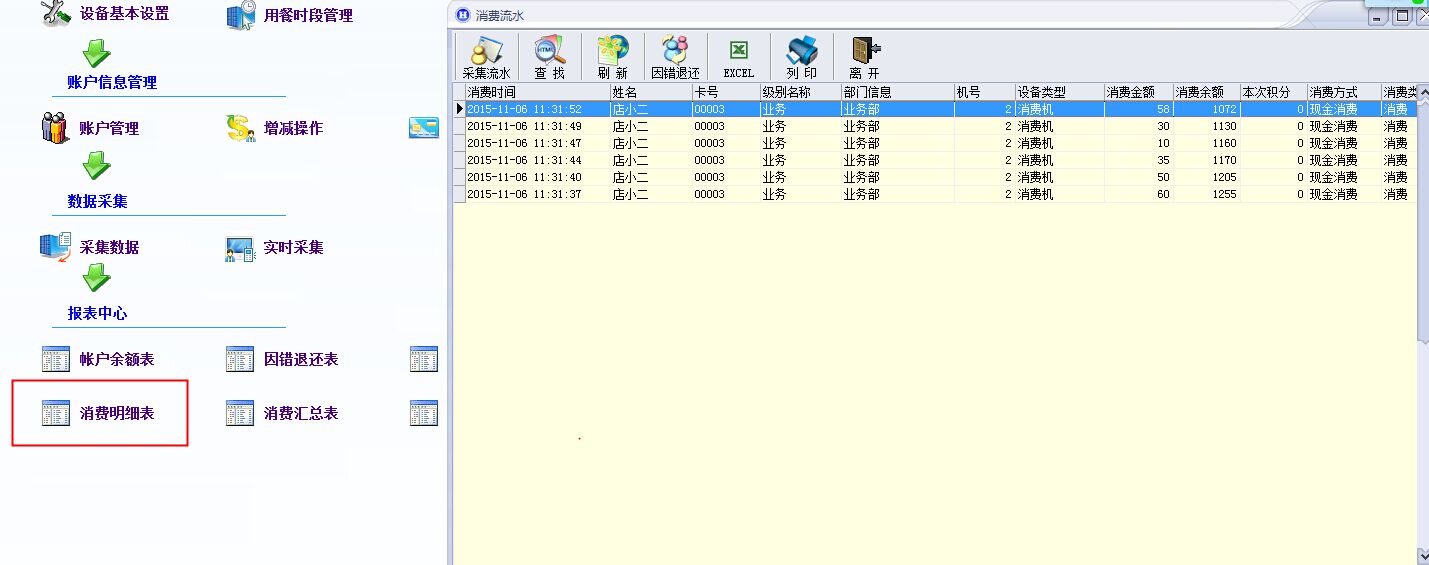The image size is (1429, 565).
Task: Open 增减操作 module
Action: pos(275,128)
